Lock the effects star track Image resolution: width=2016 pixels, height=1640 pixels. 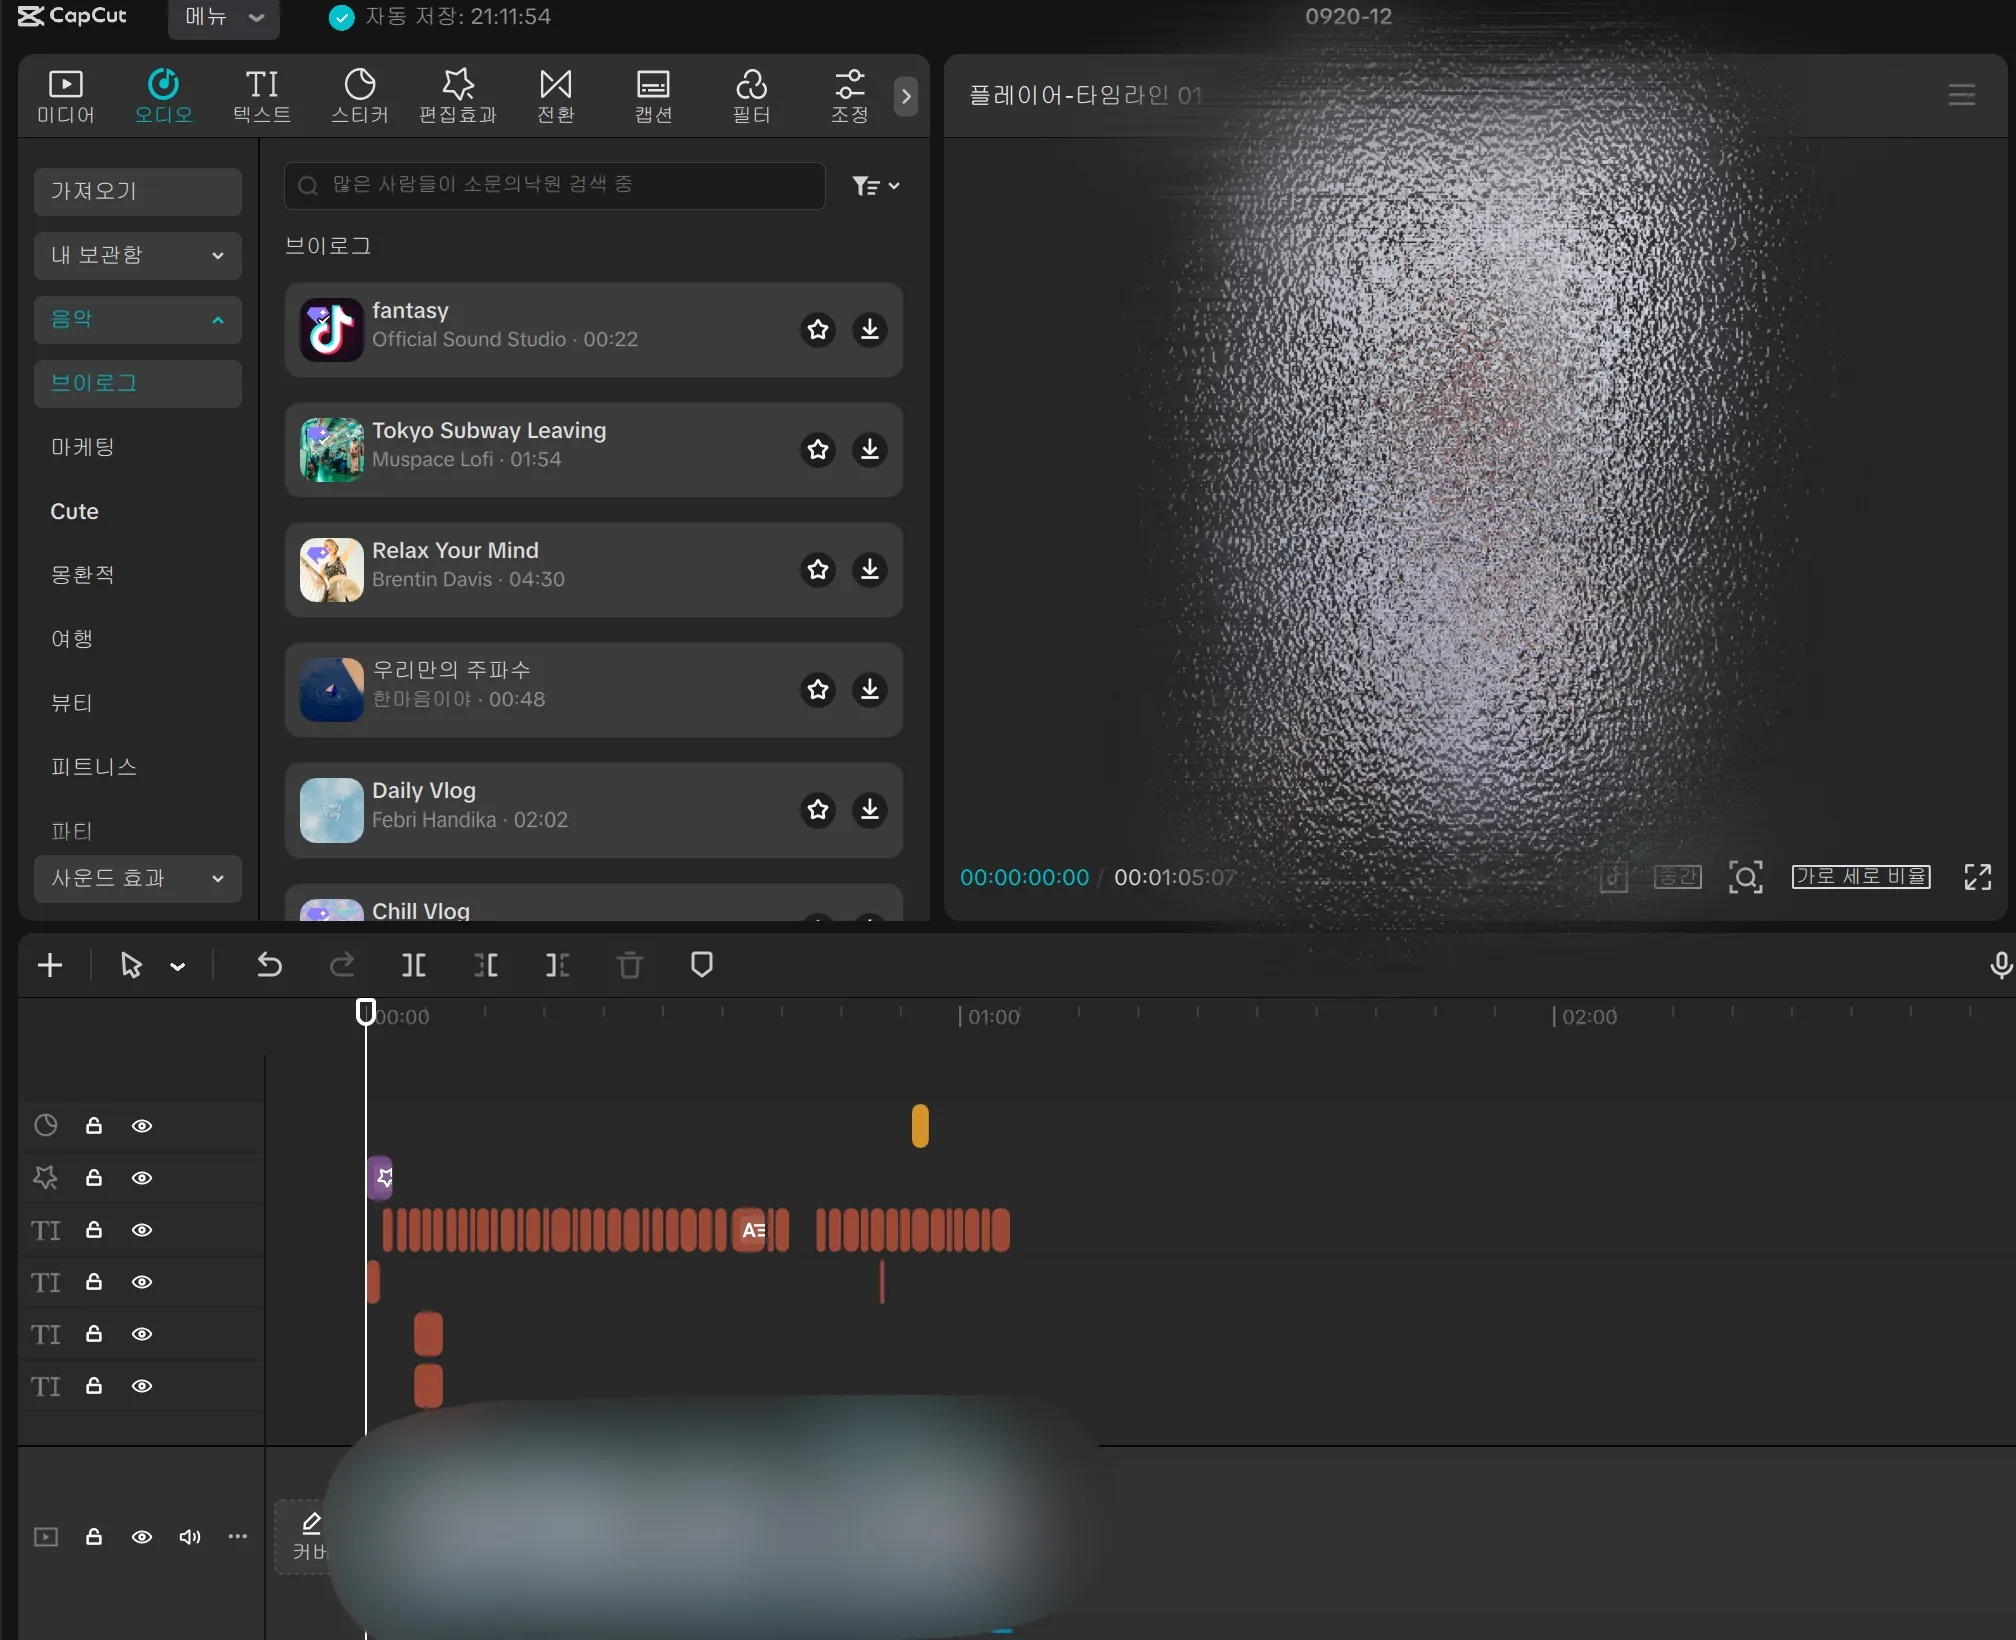[x=94, y=1178]
